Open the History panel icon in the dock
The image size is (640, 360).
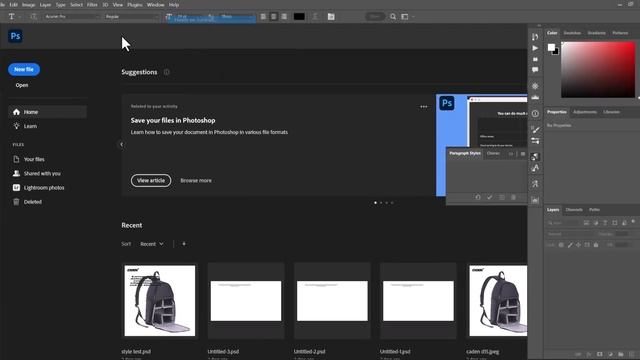pos(535,37)
